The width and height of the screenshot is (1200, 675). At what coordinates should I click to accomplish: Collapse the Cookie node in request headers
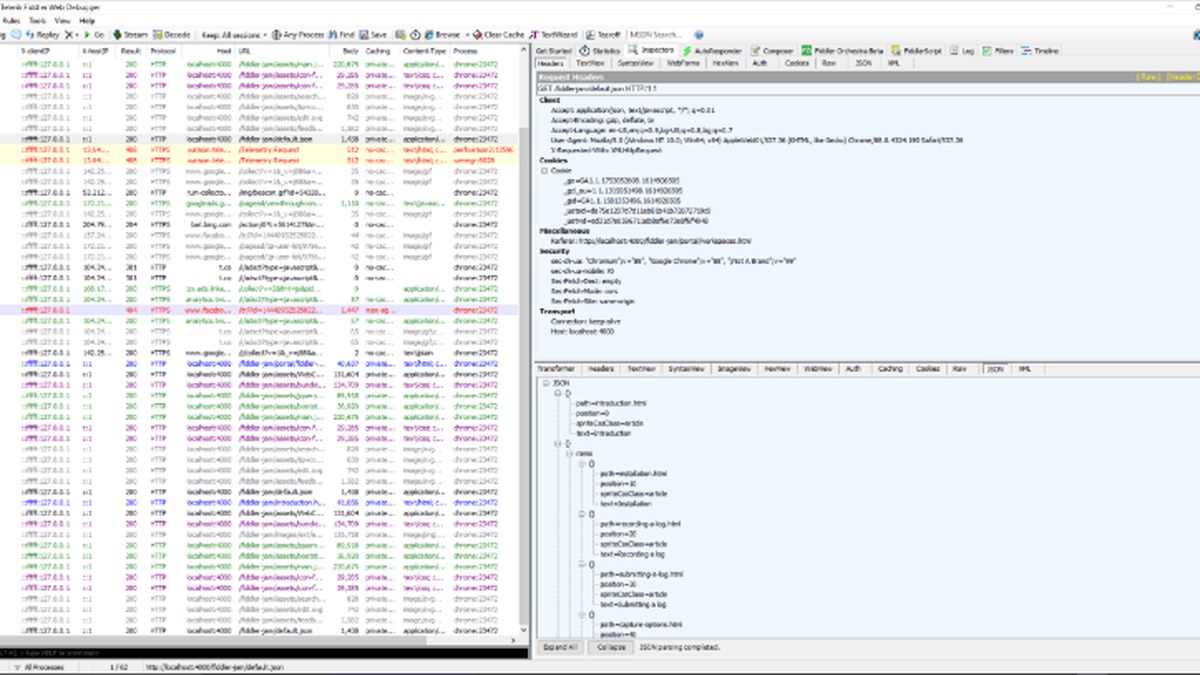point(545,170)
